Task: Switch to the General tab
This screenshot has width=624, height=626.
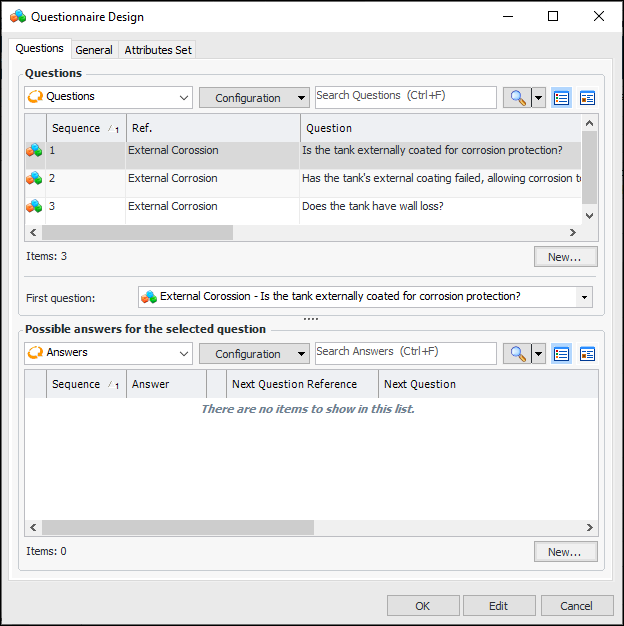Action: [x=94, y=50]
